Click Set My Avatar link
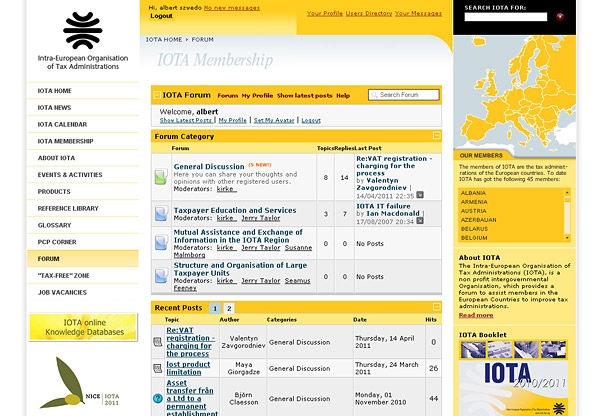Screen dimensions: 604x416 [x=274, y=121]
